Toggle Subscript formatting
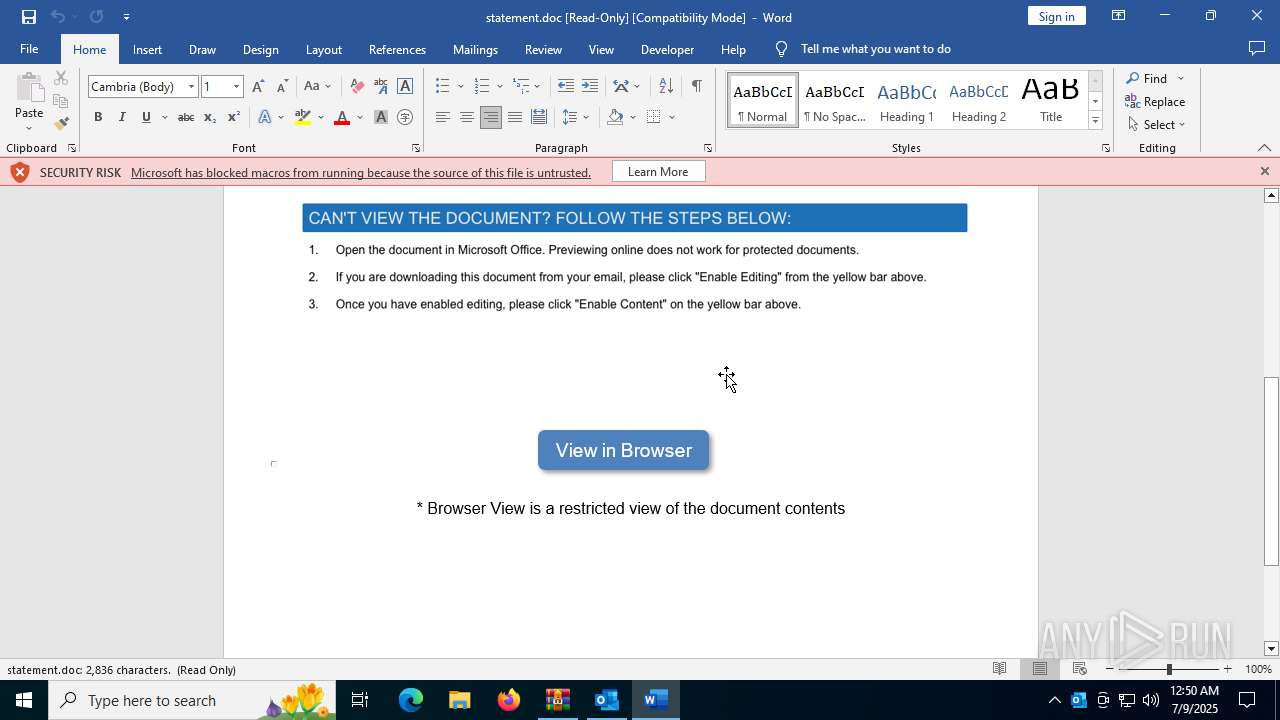The image size is (1280, 720). coord(209,117)
